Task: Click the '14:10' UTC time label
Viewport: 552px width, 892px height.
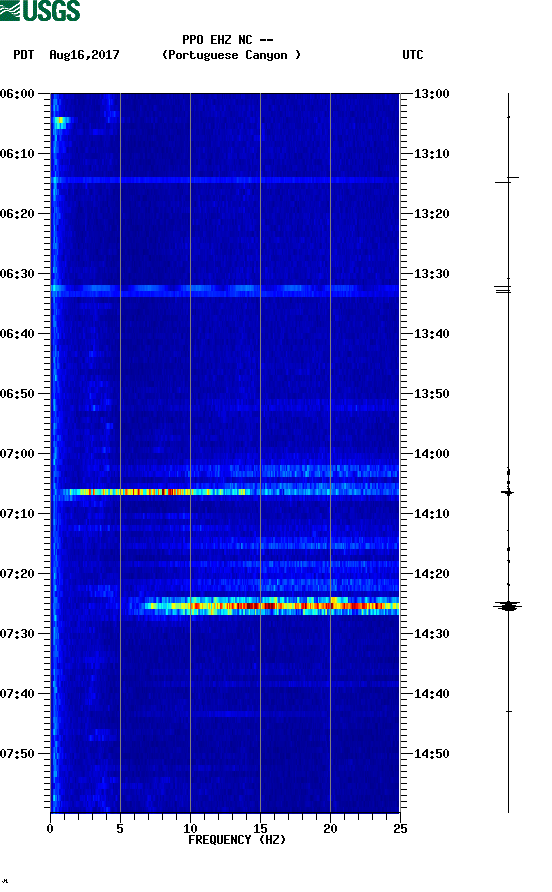Action: click(431, 514)
